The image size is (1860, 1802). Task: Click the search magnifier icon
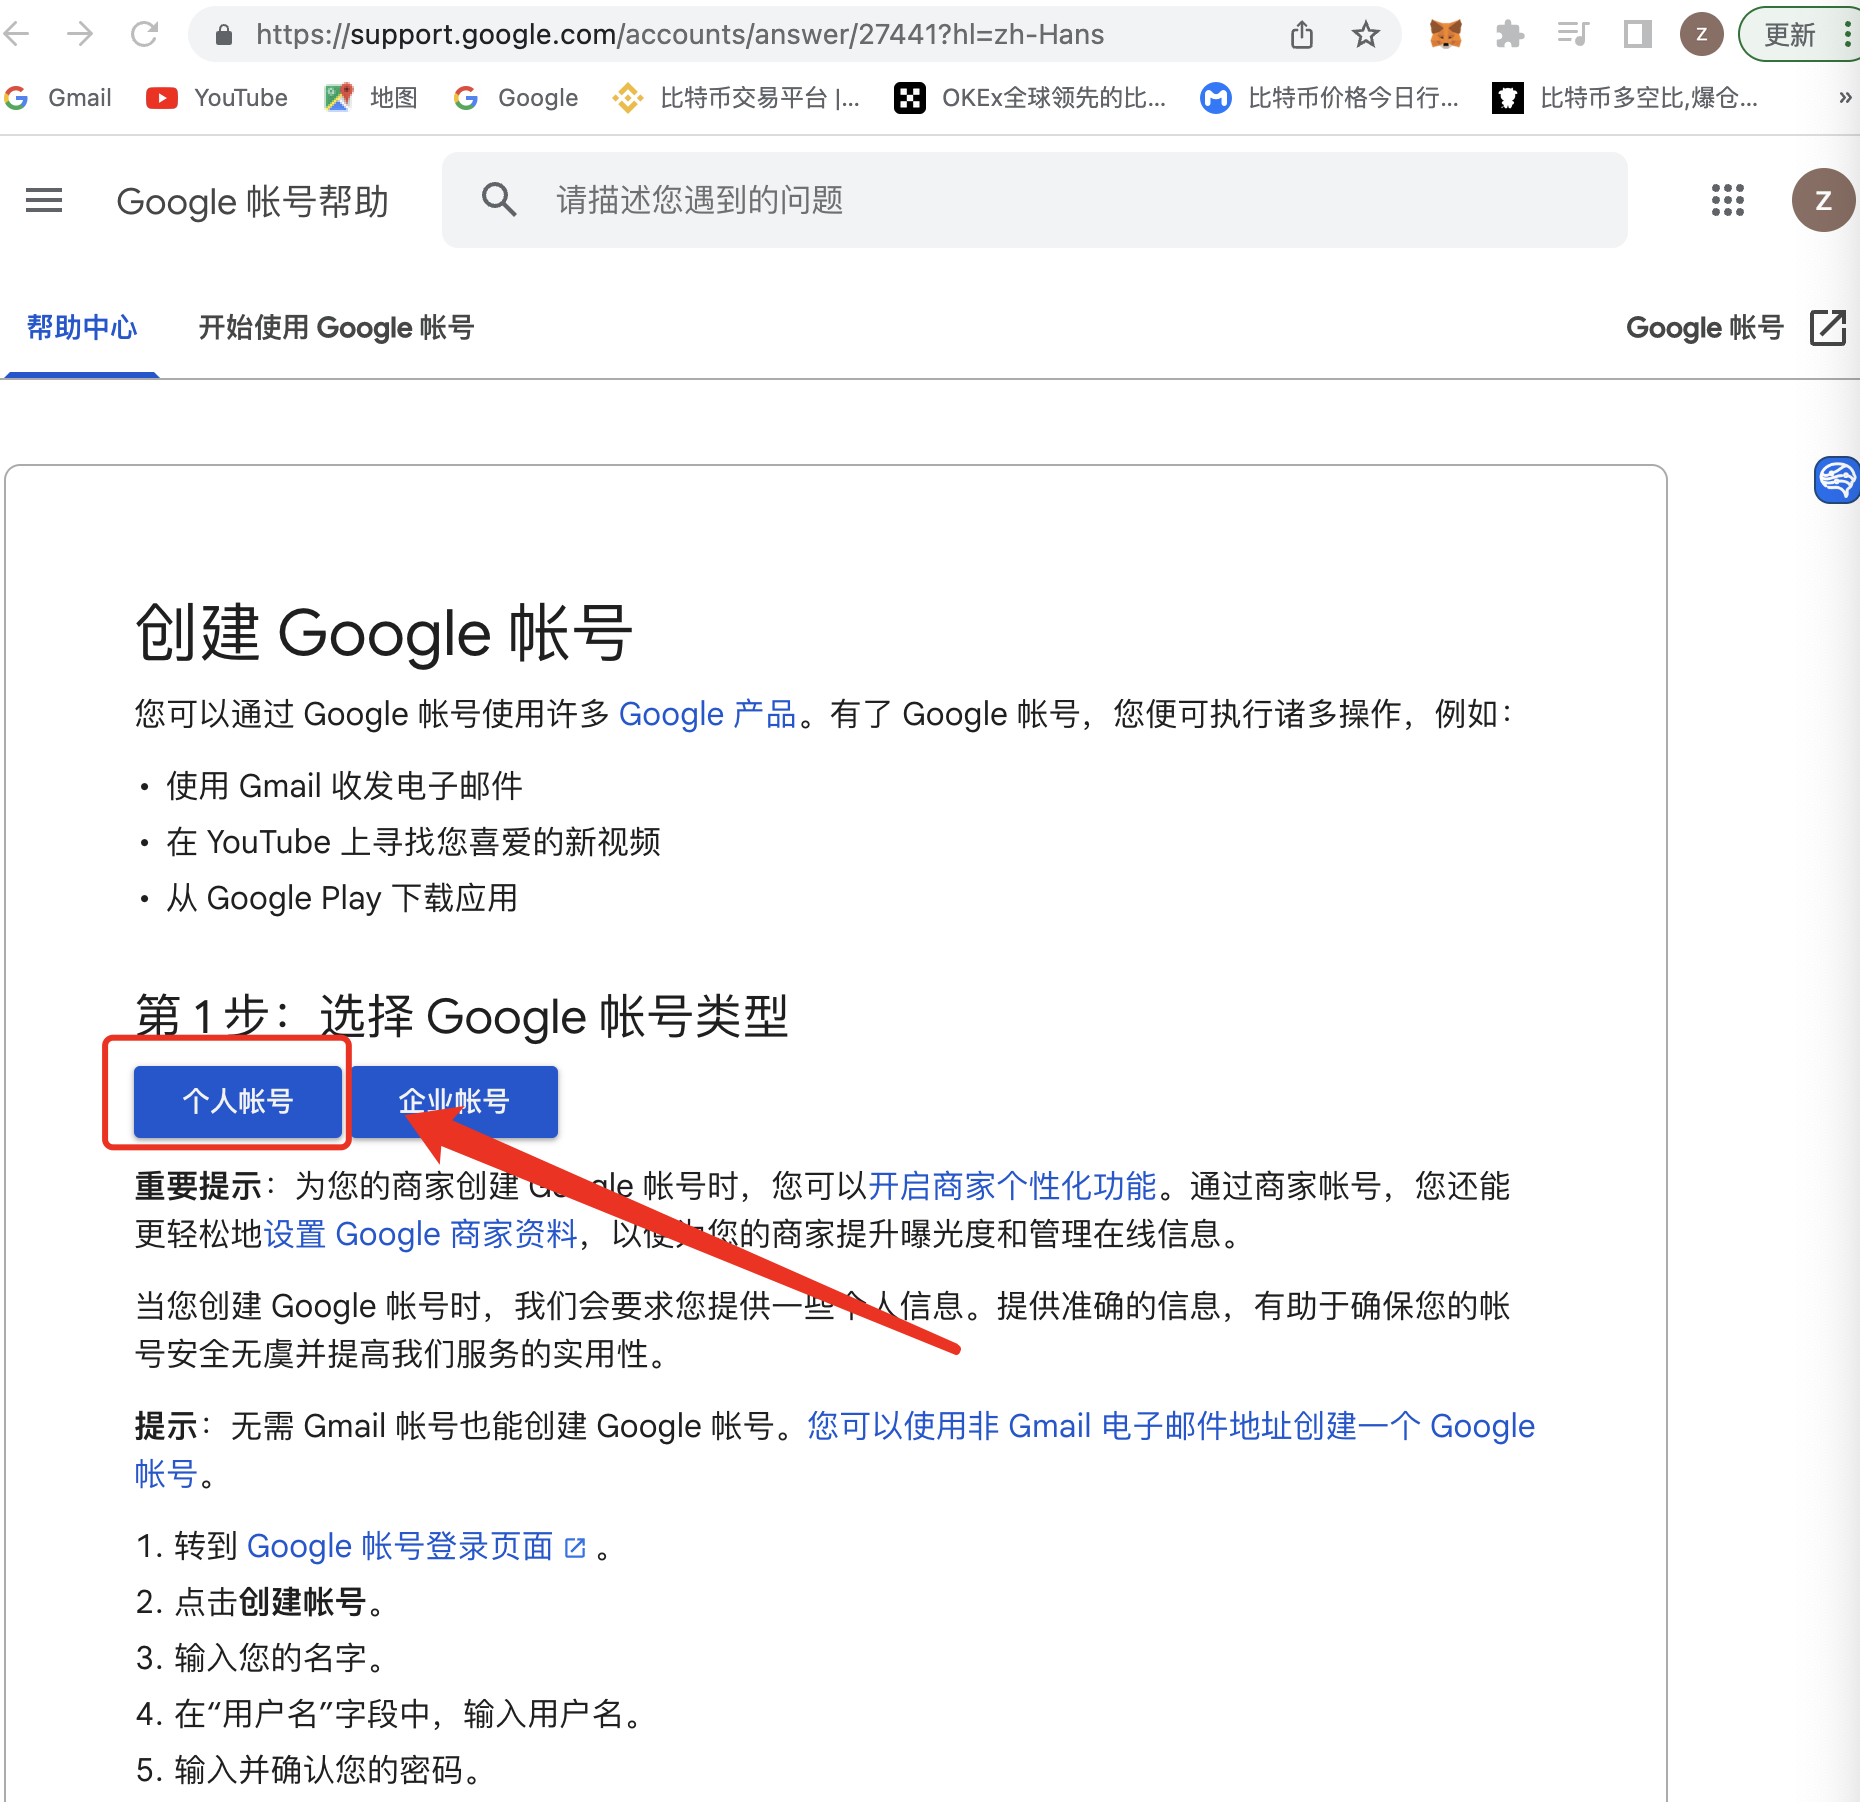[x=499, y=200]
